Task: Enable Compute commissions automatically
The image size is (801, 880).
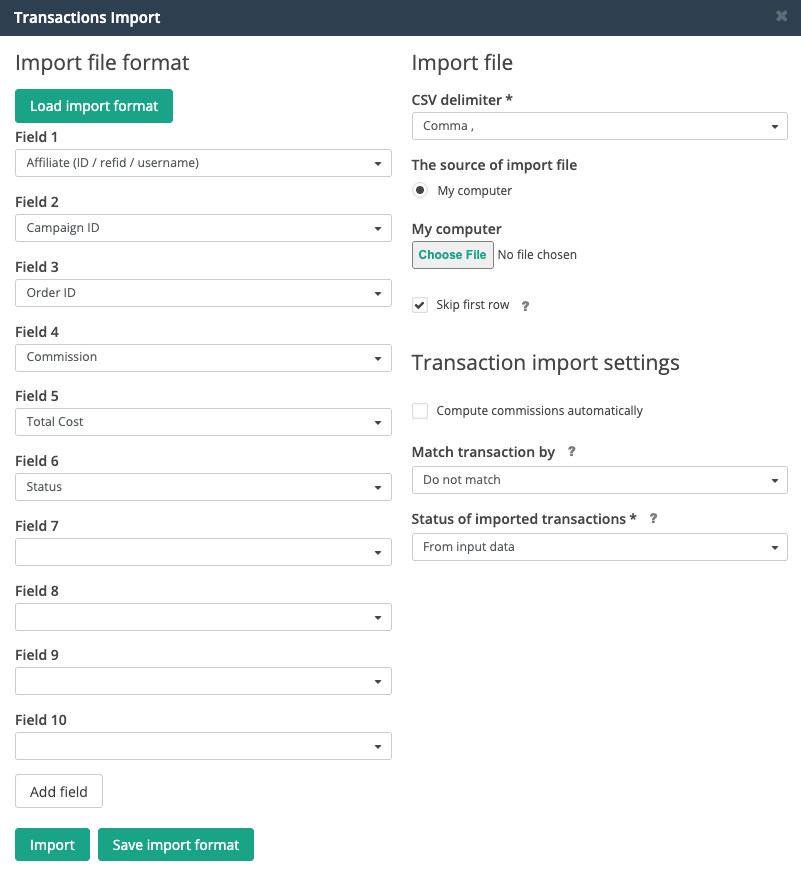Action: [420, 411]
